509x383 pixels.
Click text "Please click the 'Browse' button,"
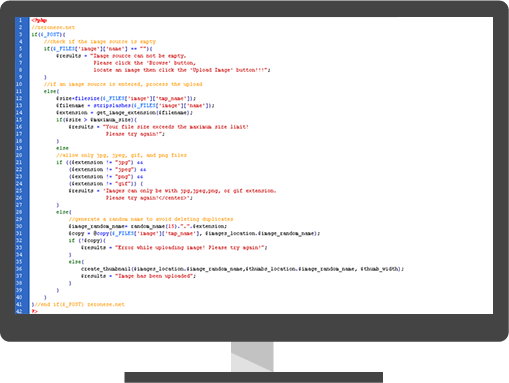coord(144,63)
